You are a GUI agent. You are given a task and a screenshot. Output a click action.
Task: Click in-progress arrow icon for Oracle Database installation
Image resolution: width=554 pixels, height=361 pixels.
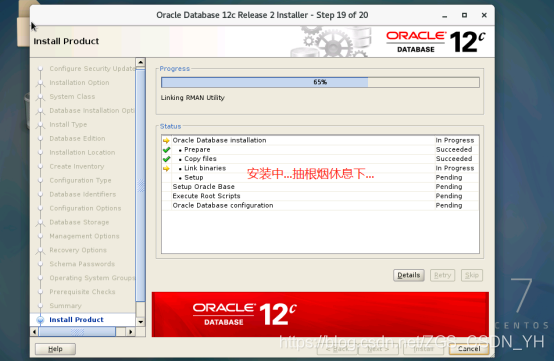pos(166,140)
